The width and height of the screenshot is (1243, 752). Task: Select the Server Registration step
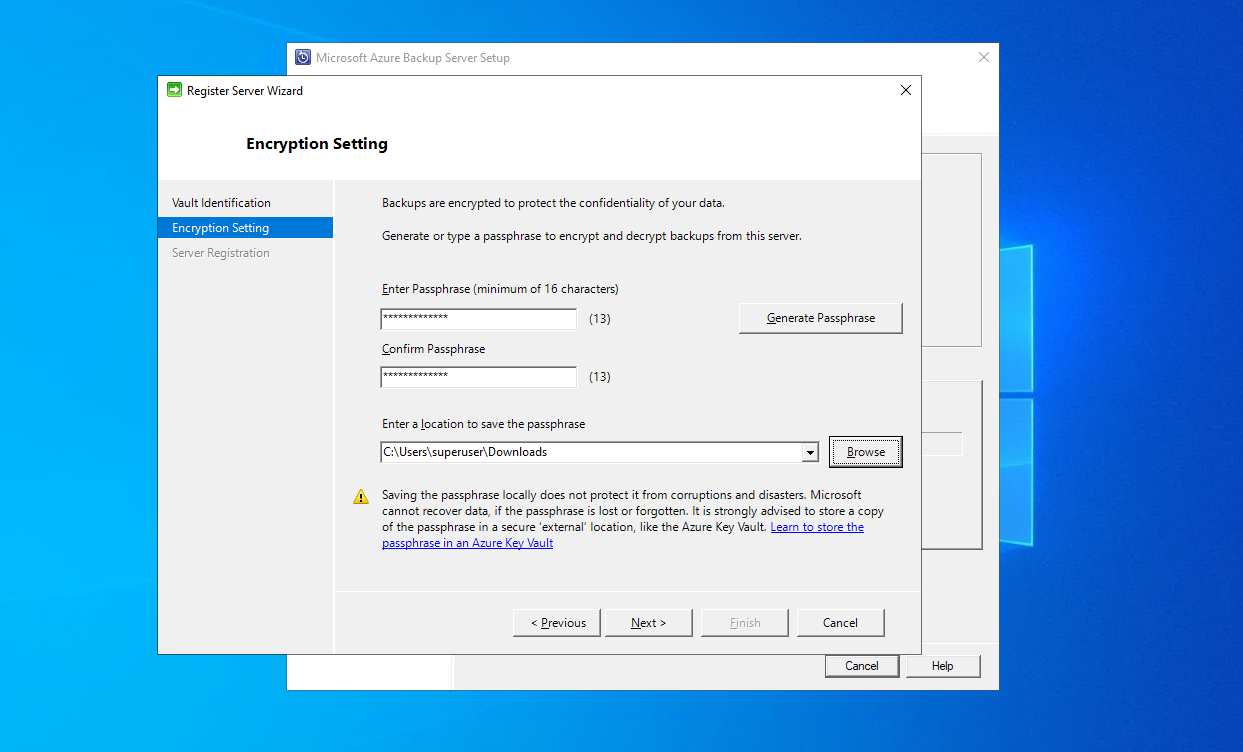[x=221, y=253]
